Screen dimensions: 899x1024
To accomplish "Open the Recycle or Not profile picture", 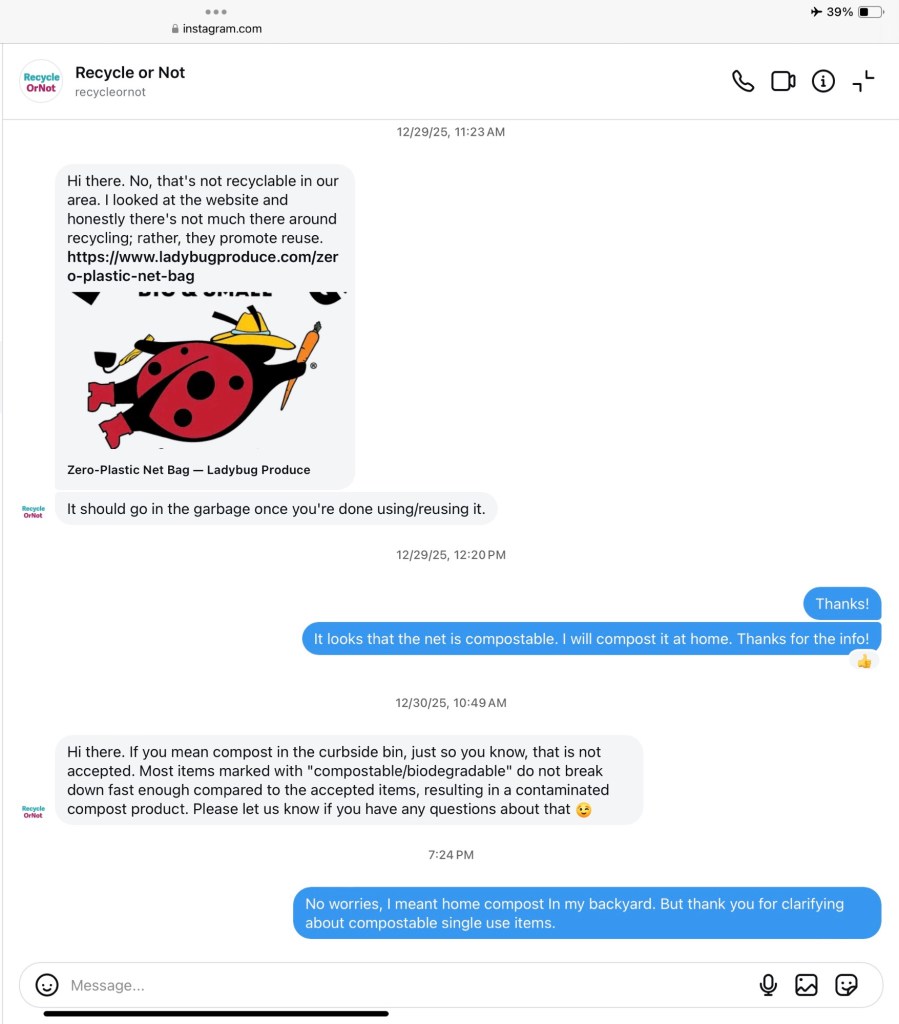I will tap(41, 82).
